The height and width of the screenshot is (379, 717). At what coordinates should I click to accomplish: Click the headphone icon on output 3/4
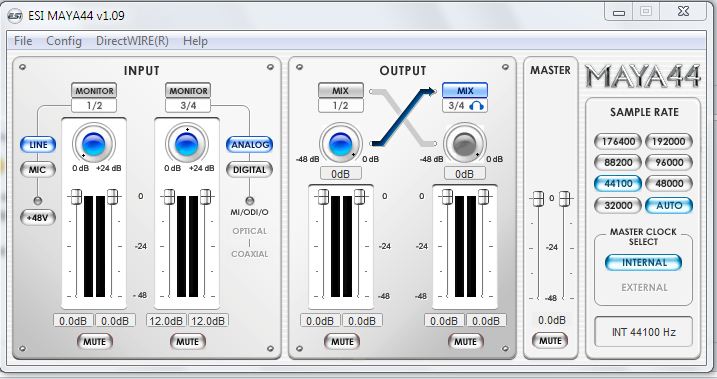(x=476, y=106)
